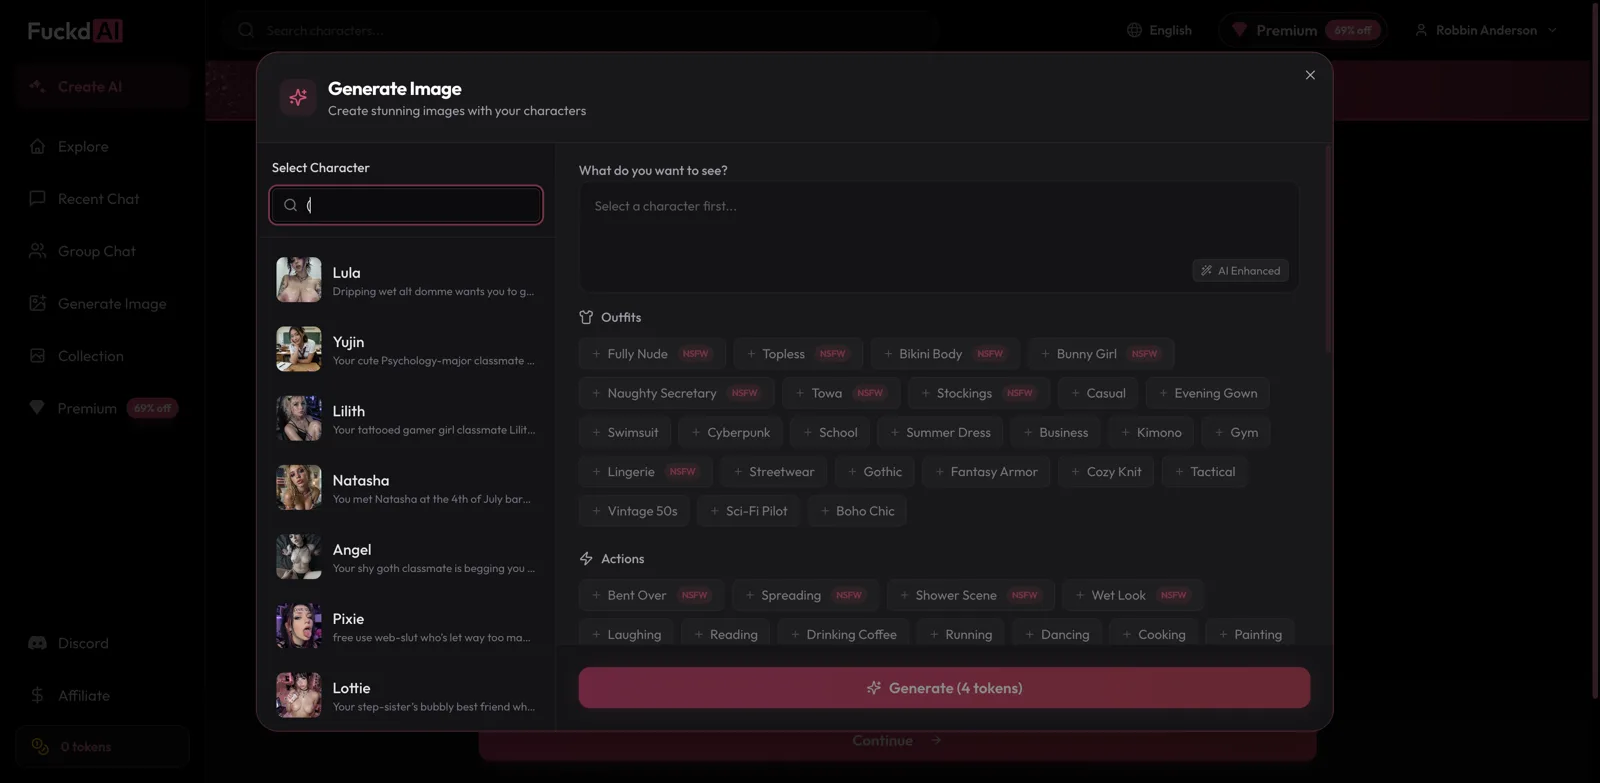Image resolution: width=1600 pixels, height=783 pixels.
Task: Focus the Select Character search field
Action: 406,205
